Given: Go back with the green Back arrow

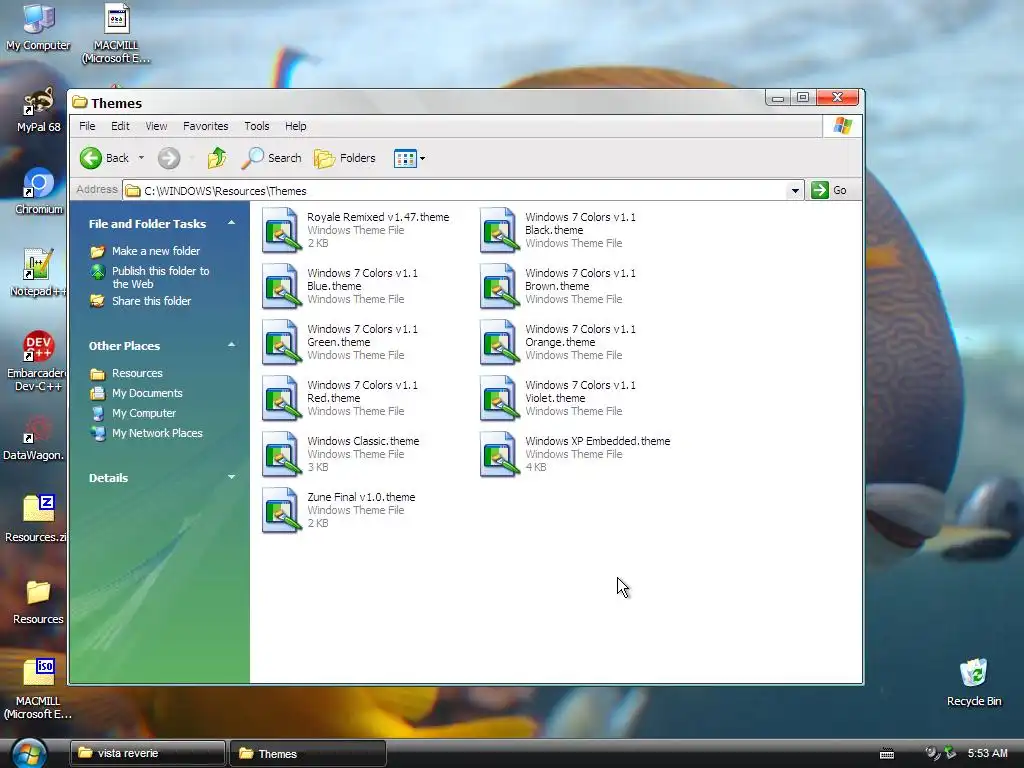Looking at the screenshot, I should [x=104, y=158].
